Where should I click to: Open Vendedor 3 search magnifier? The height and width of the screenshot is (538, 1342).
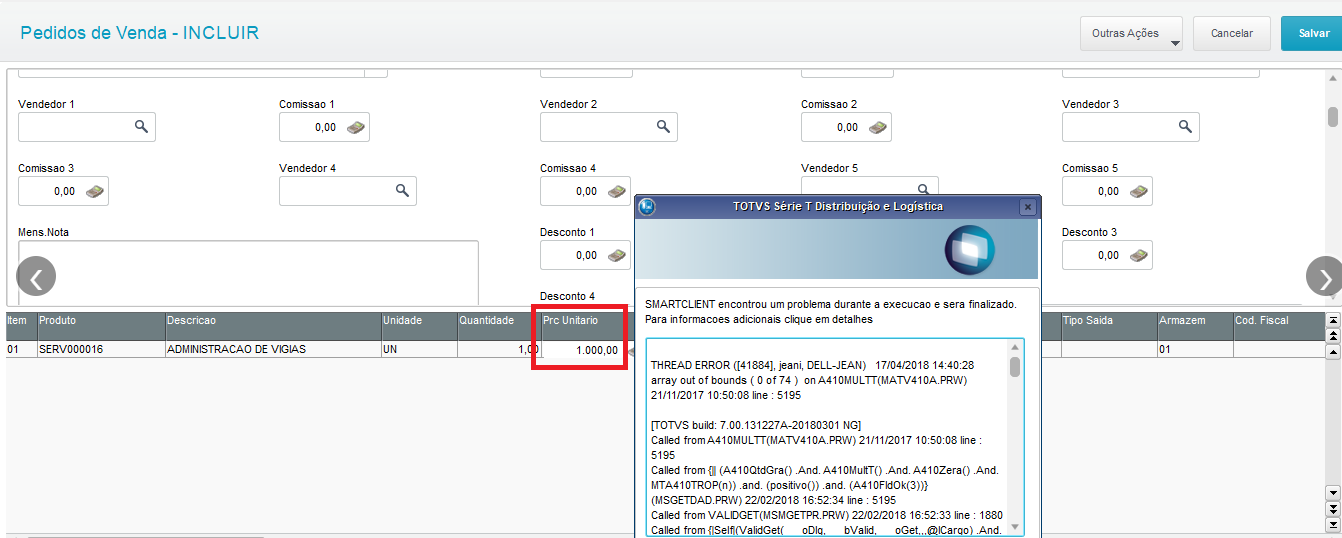pos(1185,127)
